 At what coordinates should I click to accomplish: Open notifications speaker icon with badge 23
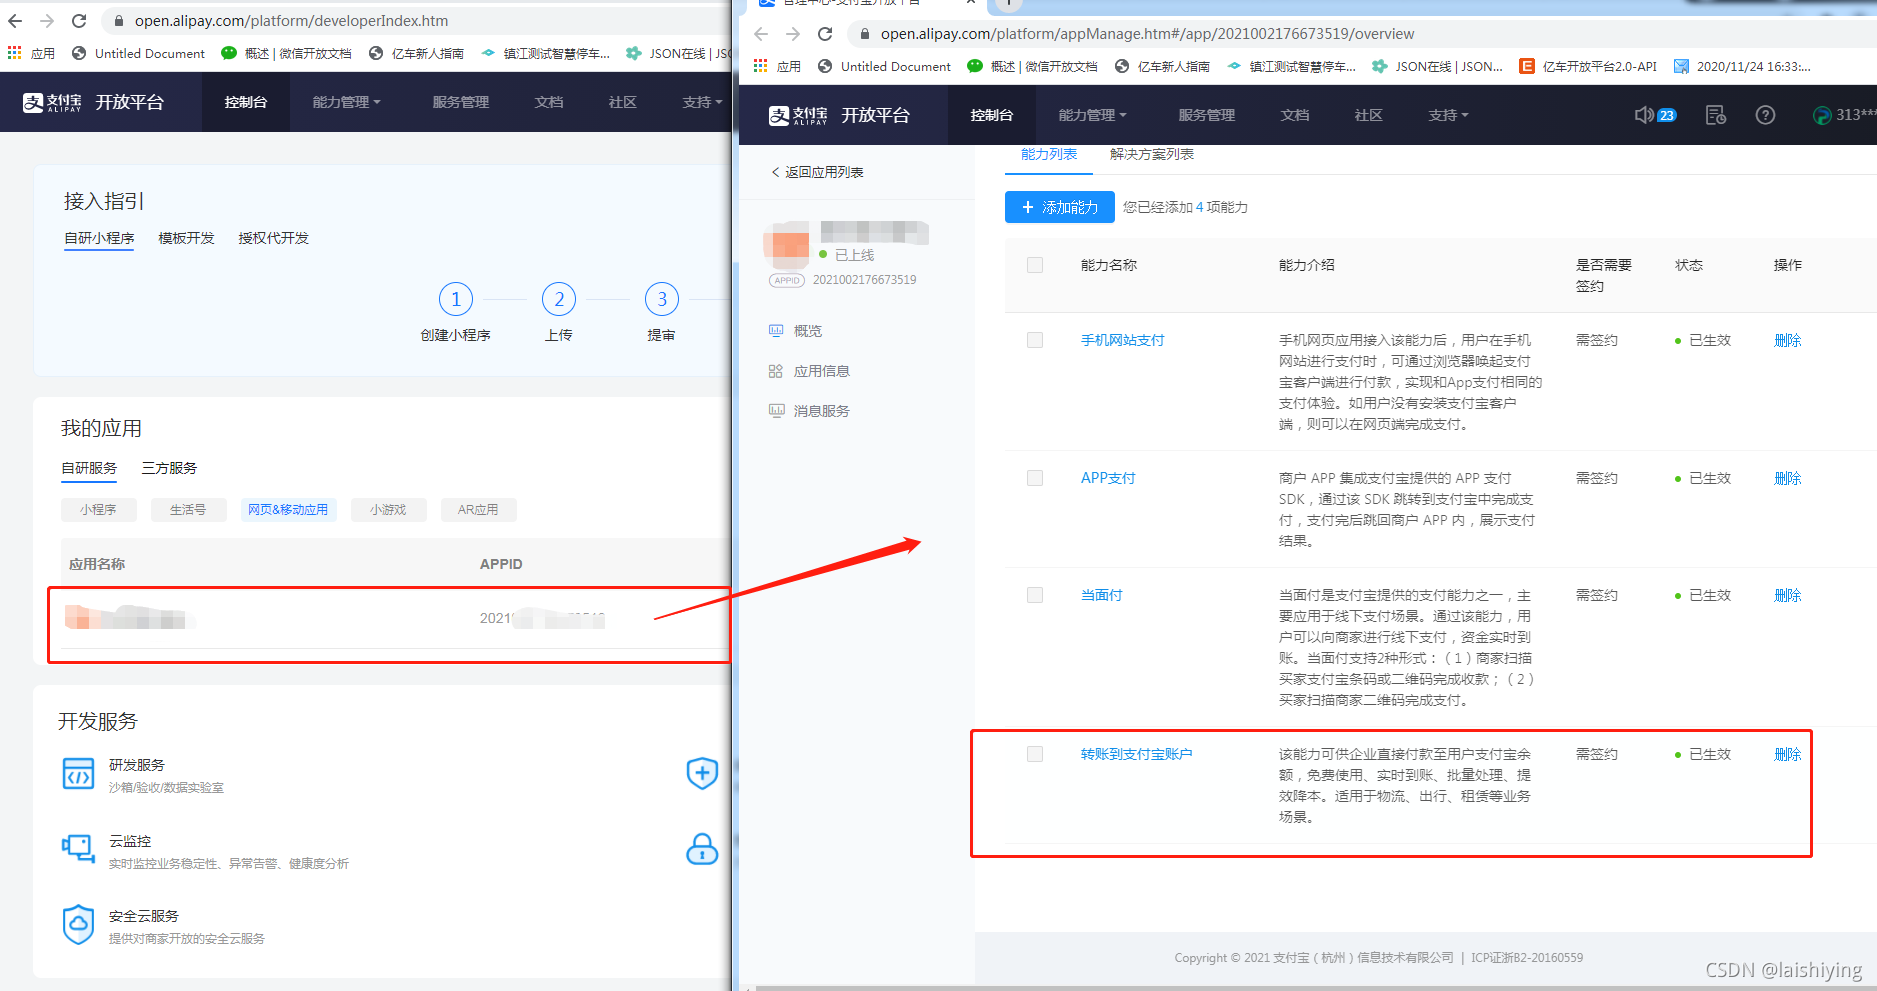click(x=1655, y=115)
